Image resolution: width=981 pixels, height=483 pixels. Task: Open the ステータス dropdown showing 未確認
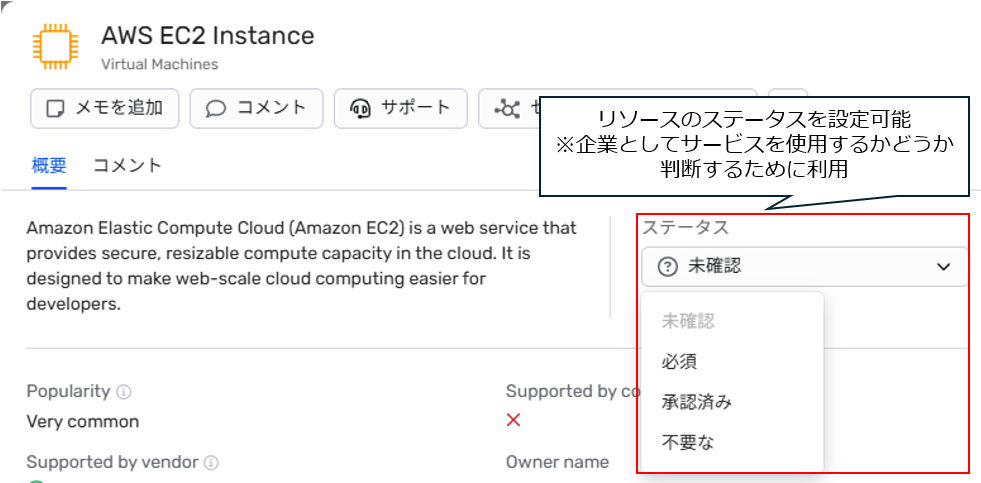(x=805, y=267)
